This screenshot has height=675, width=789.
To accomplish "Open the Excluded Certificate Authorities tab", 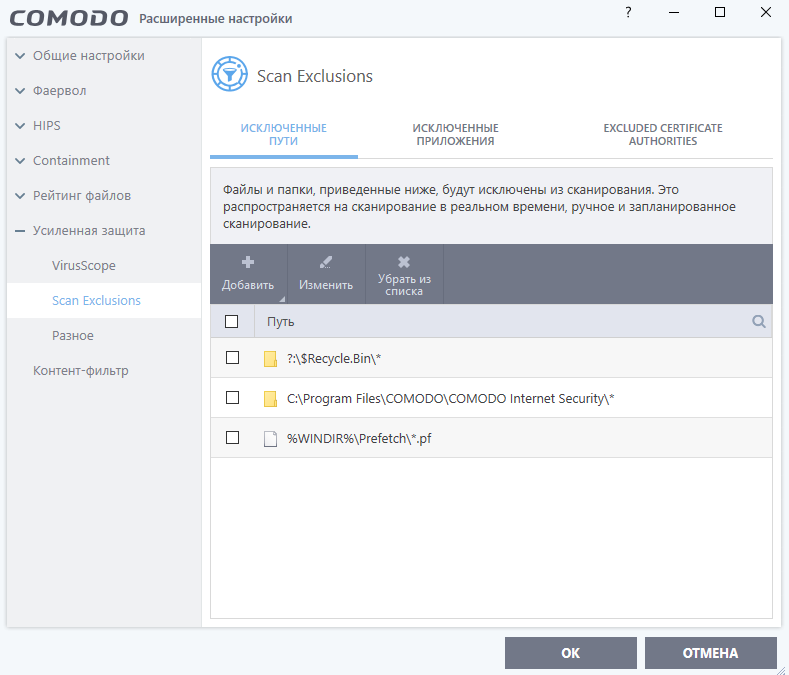I will (662, 135).
